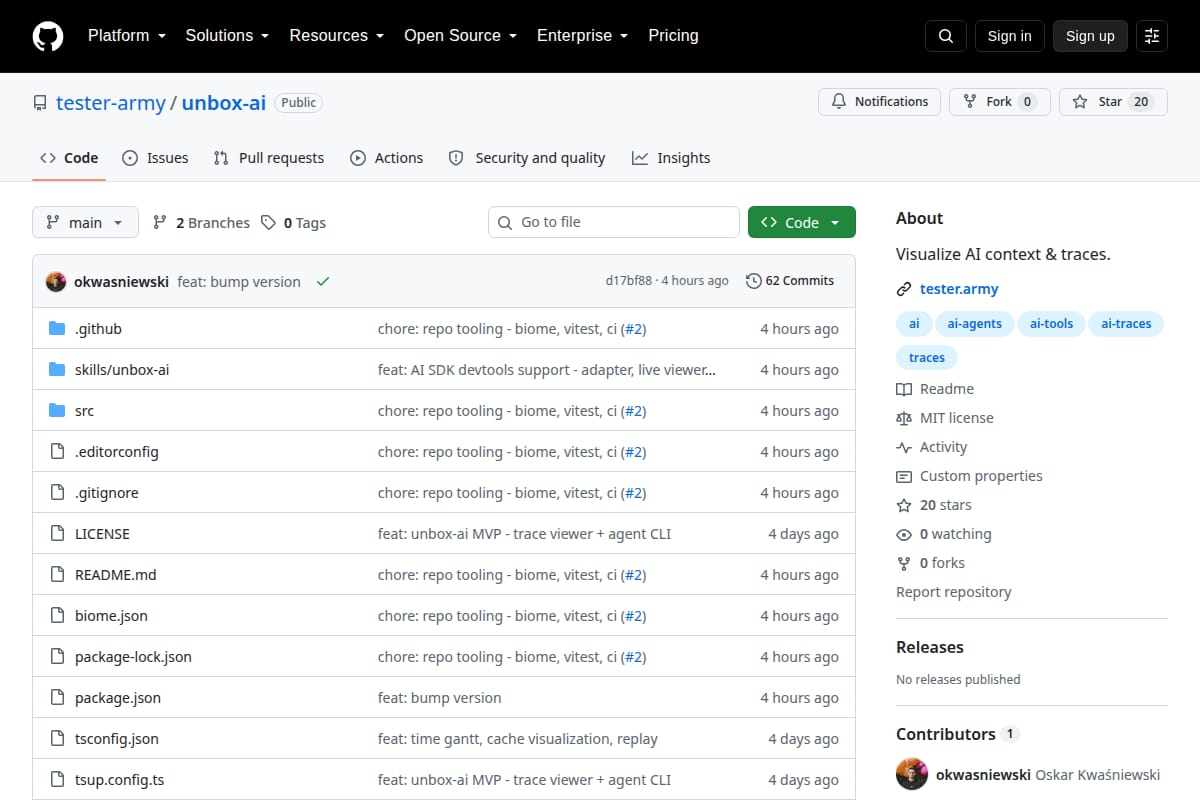Select the traces topic tag

(927, 357)
